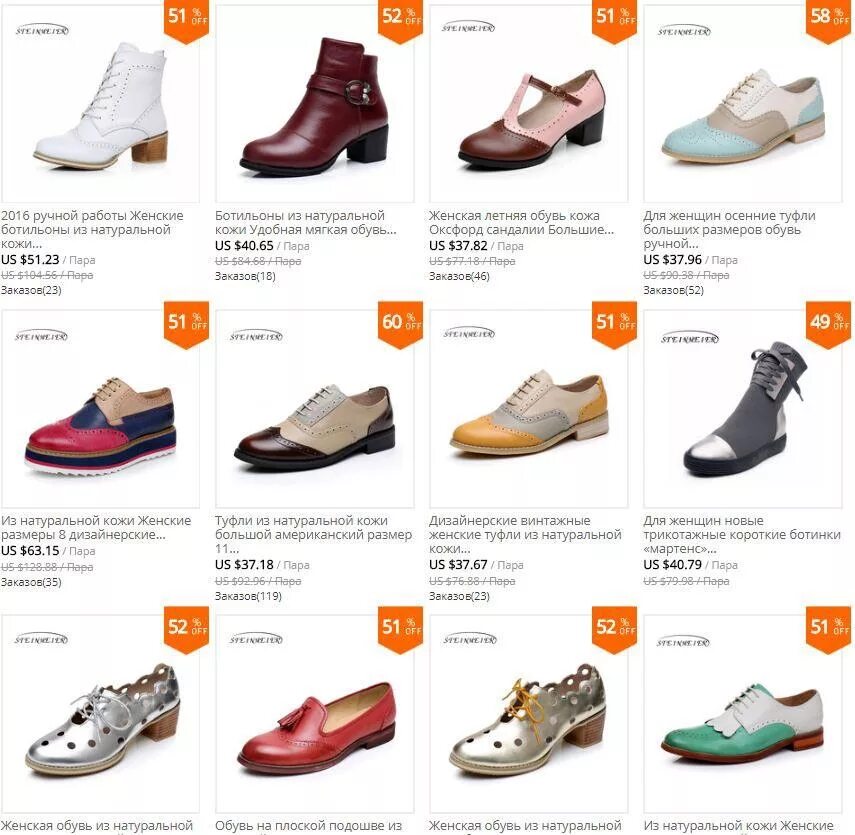This screenshot has height=835, width=855.
Task: Open the grey knit sock boot image
Action: click(x=743, y=409)
